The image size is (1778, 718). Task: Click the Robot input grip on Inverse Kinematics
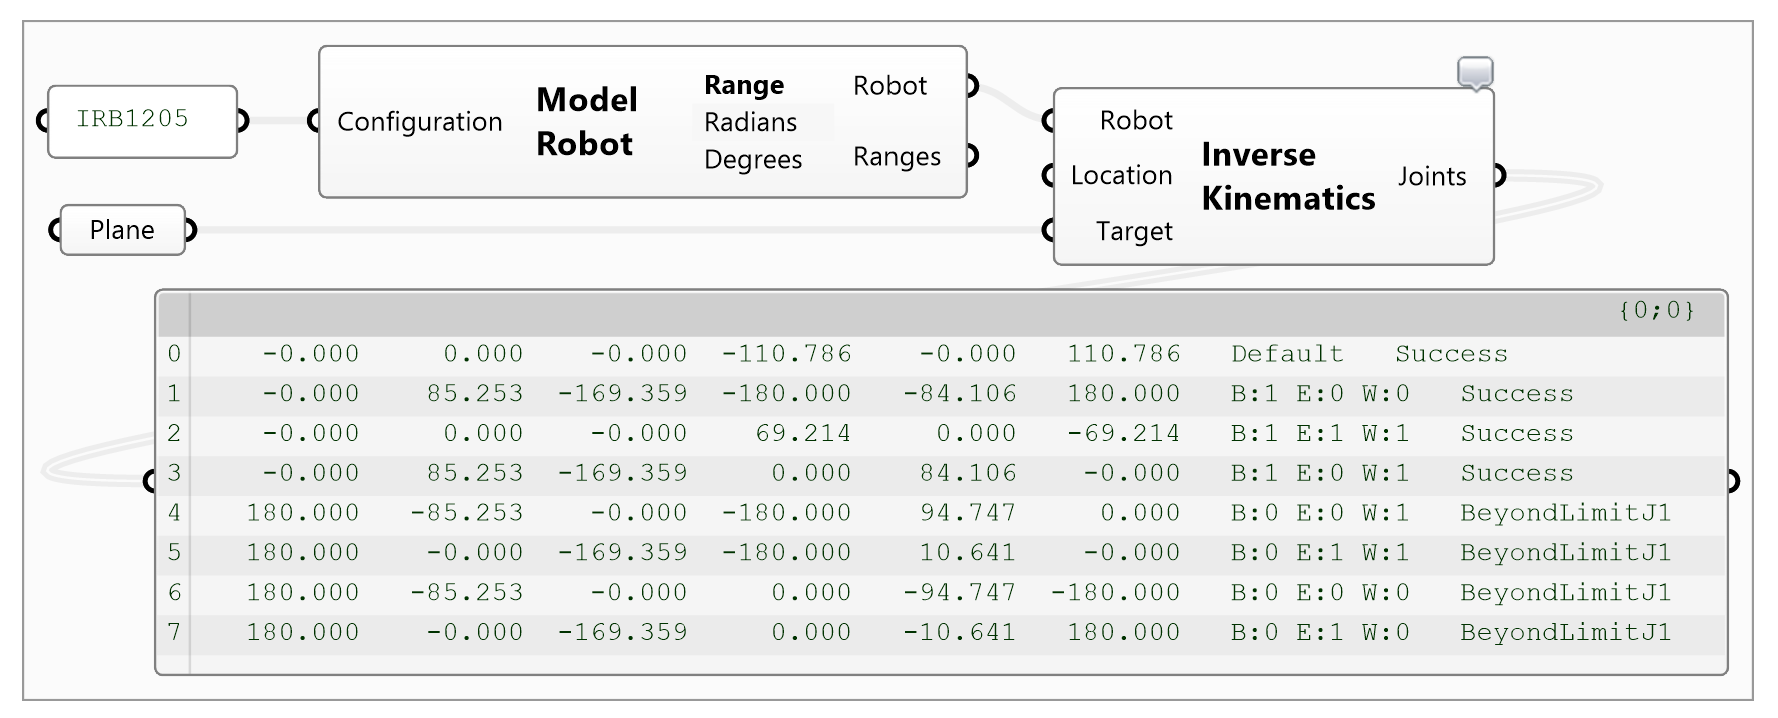(x=1047, y=120)
